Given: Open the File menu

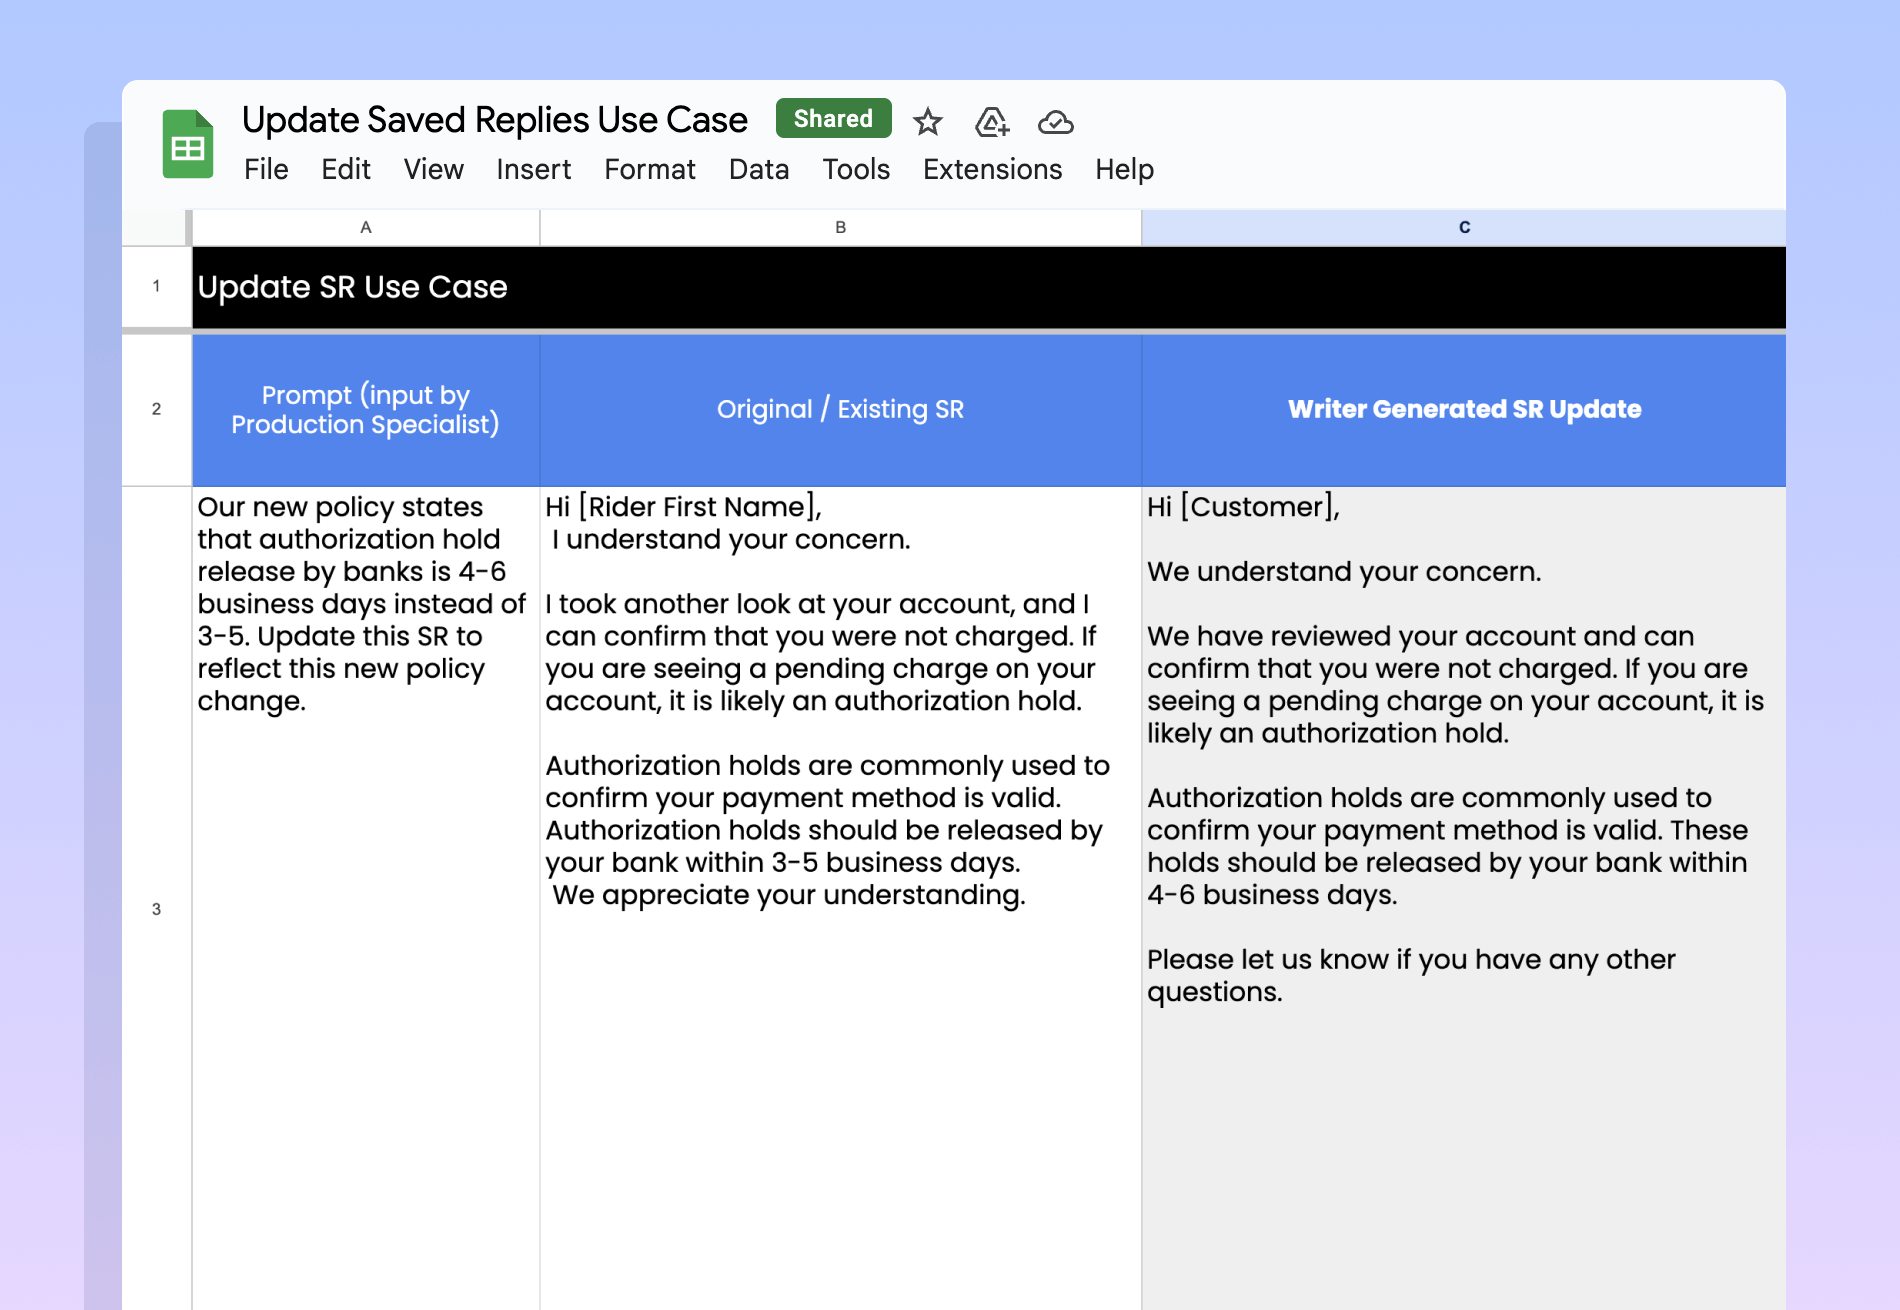Looking at the screenshot, I should 266,170.
